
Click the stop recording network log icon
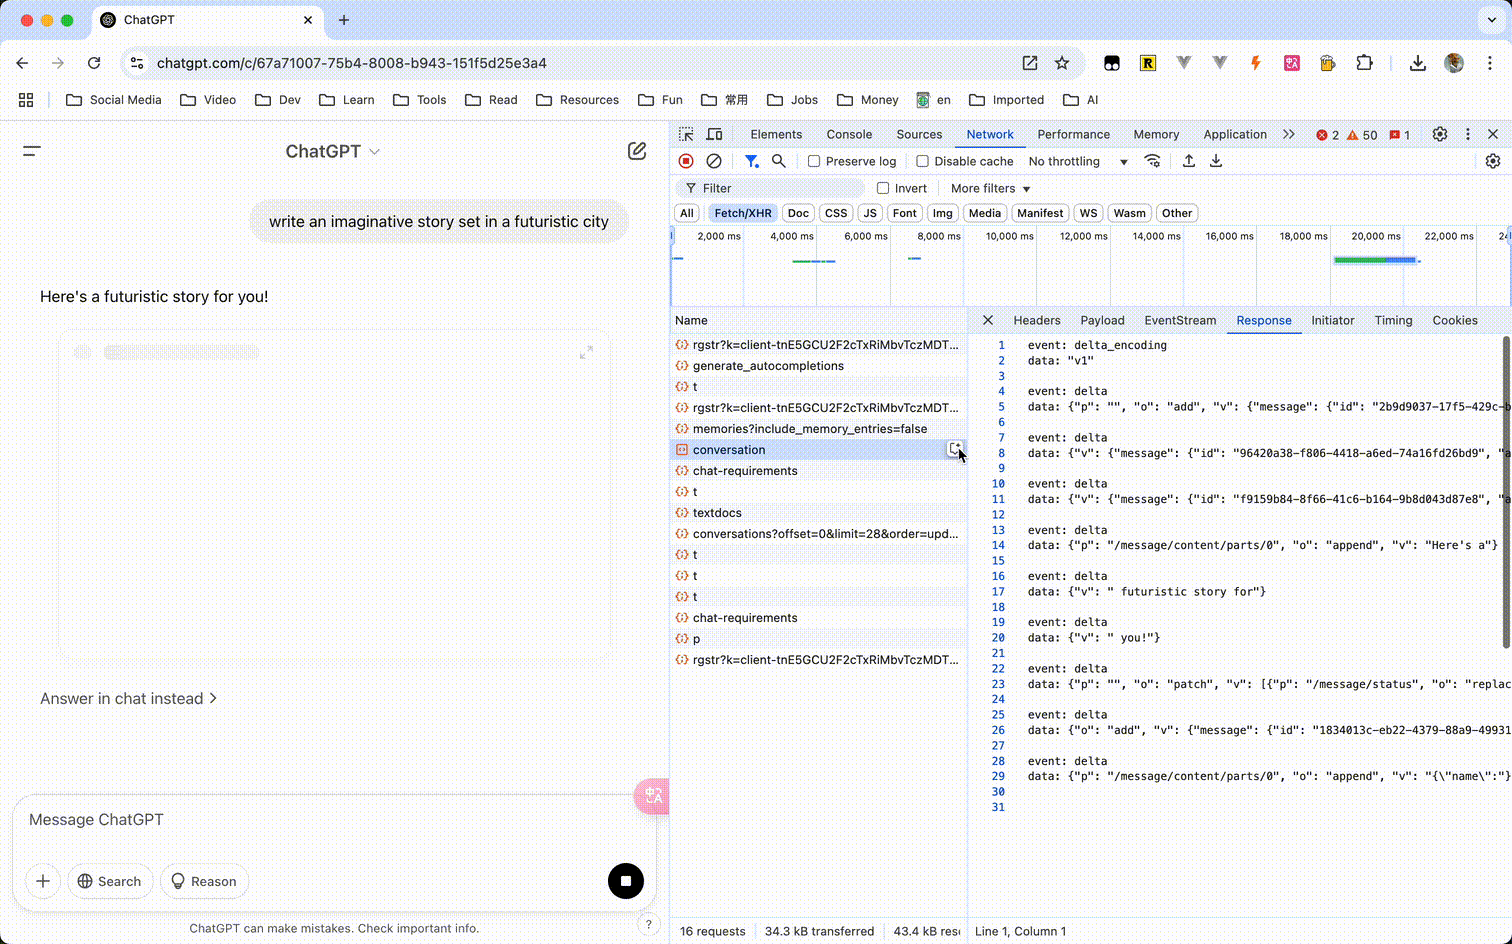pos(686,161)
